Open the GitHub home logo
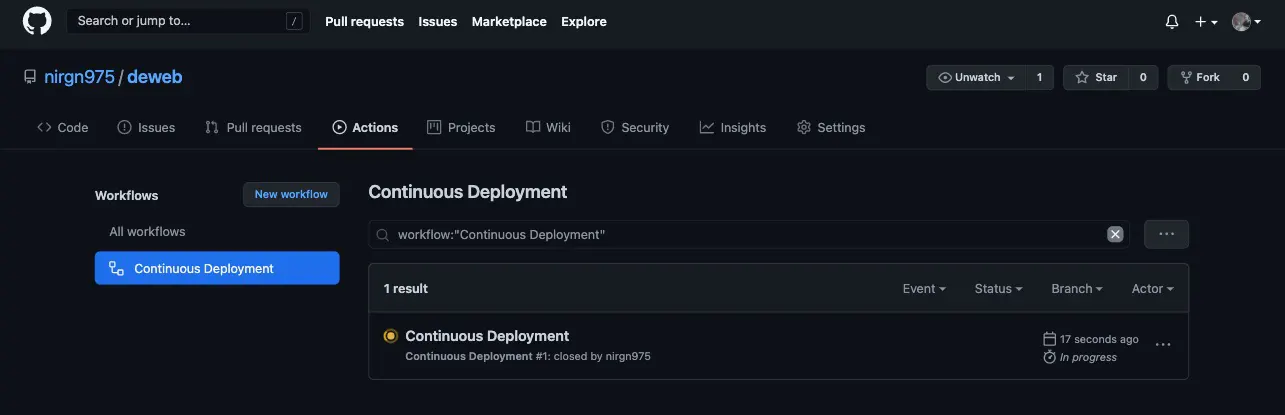Viewport: 1285px width, 415px height. 37,21
